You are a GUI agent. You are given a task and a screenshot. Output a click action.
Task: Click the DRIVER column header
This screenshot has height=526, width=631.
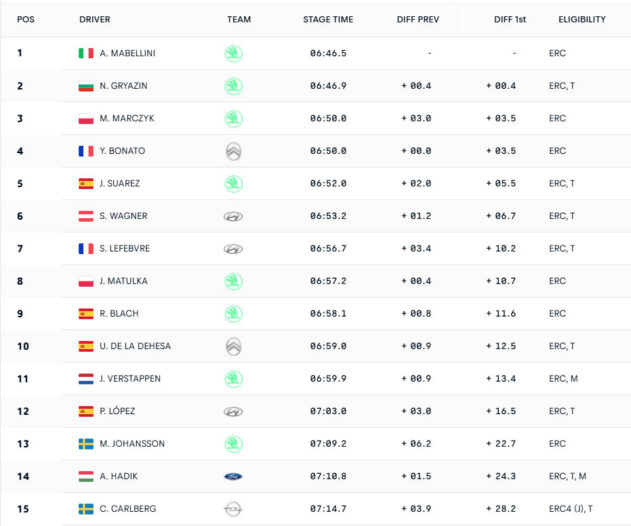pyautogui.click(x=95, y=19)
